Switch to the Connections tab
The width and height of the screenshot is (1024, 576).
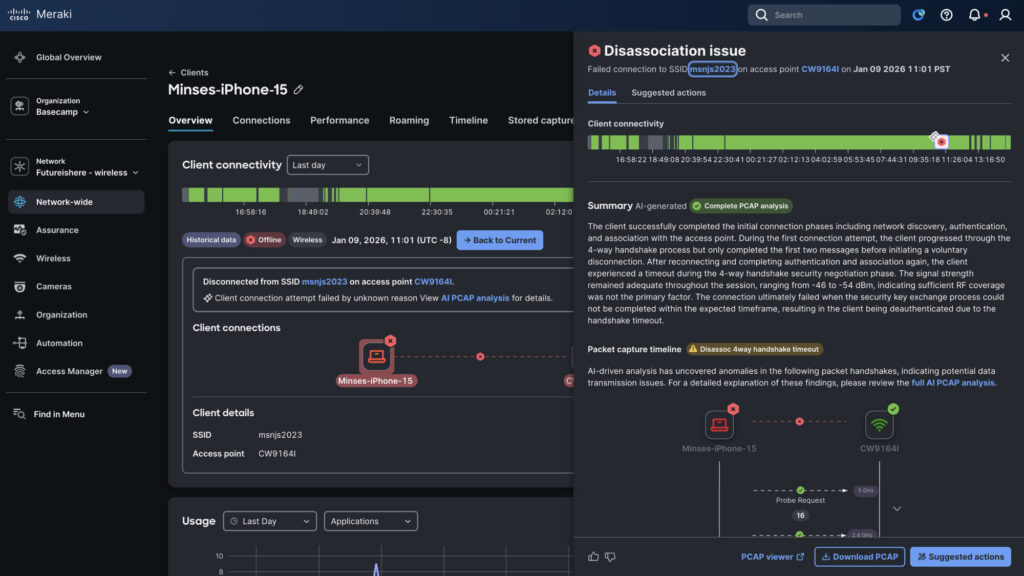pos(261,120)
